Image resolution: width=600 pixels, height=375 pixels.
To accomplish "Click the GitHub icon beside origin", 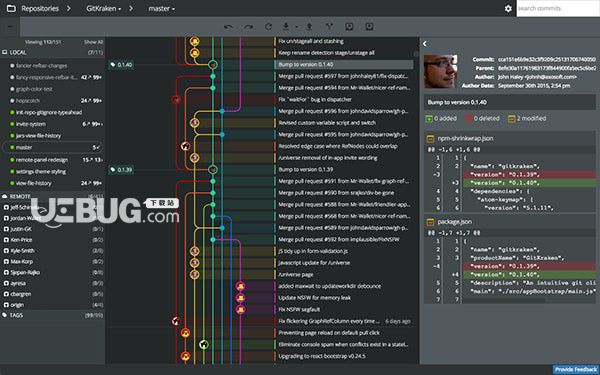I will (x=6, y=305).
